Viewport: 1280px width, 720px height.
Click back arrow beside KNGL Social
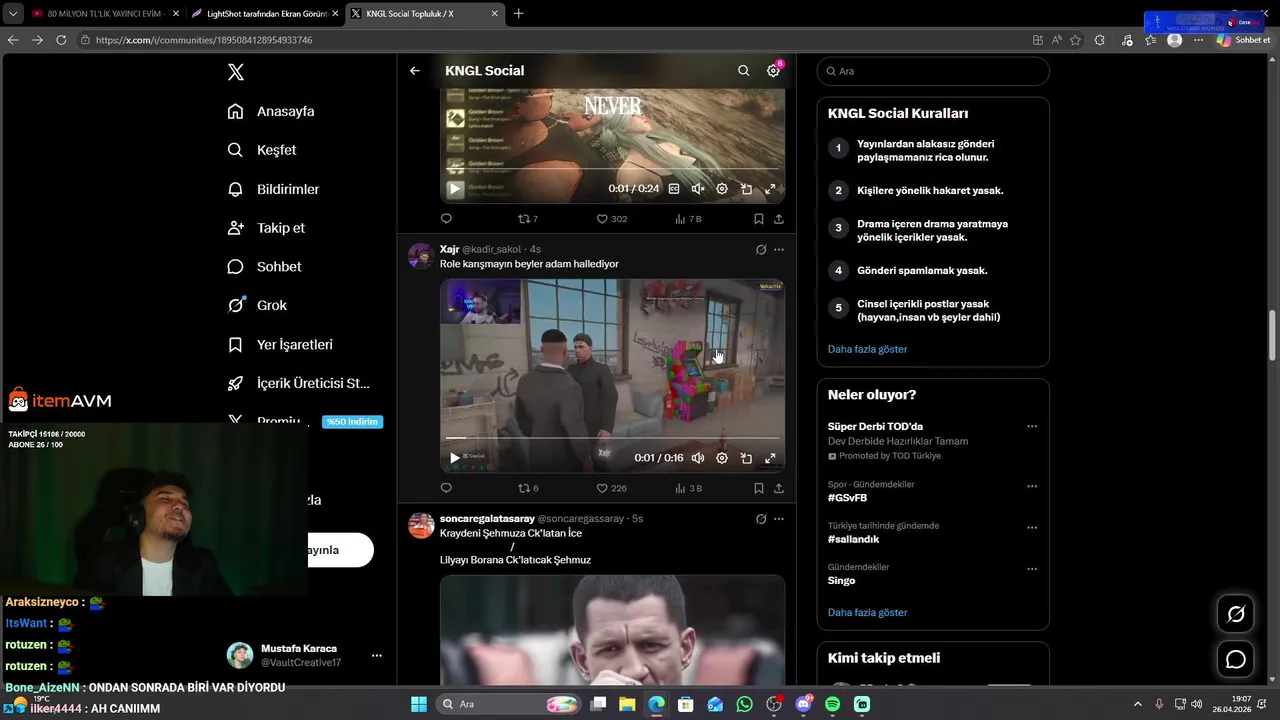click(415, 71)
